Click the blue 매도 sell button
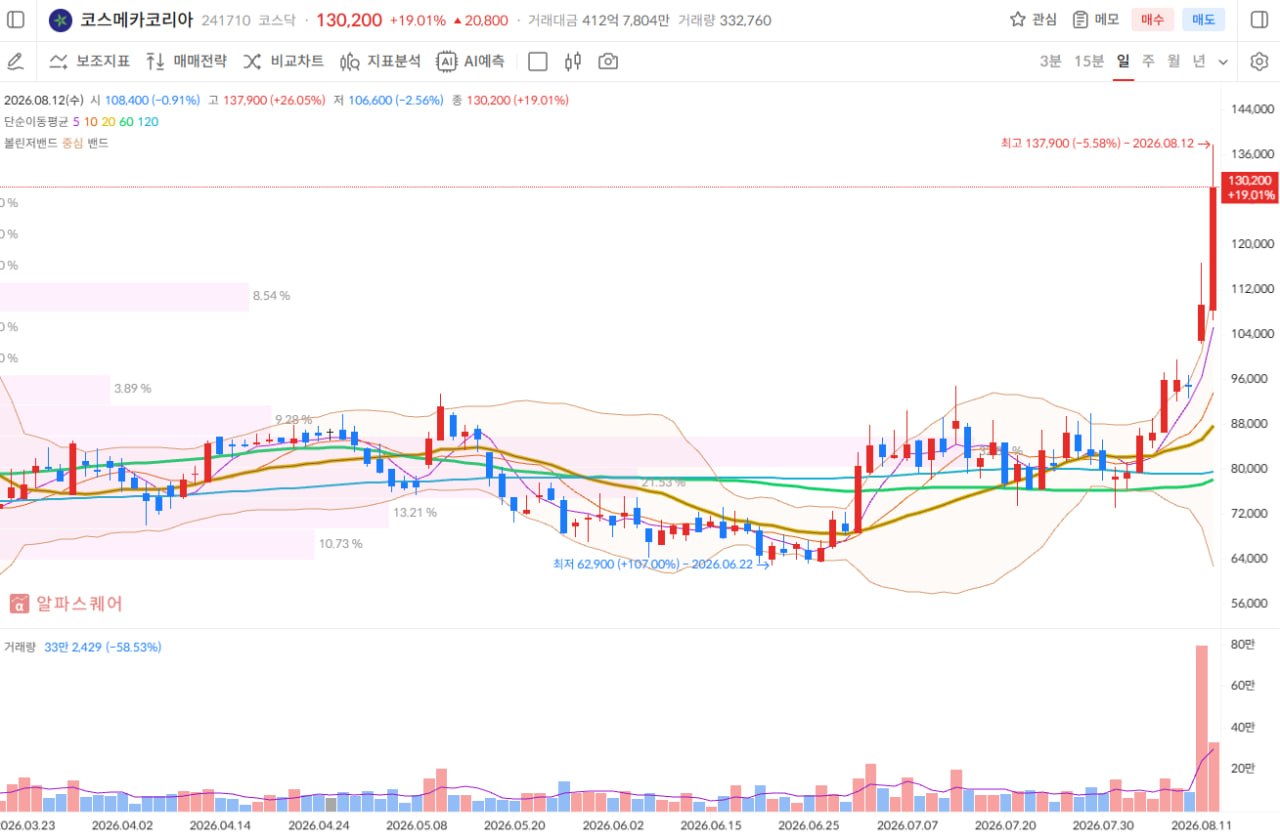This screenshot has height=838, width=1280. [1203, 20]
